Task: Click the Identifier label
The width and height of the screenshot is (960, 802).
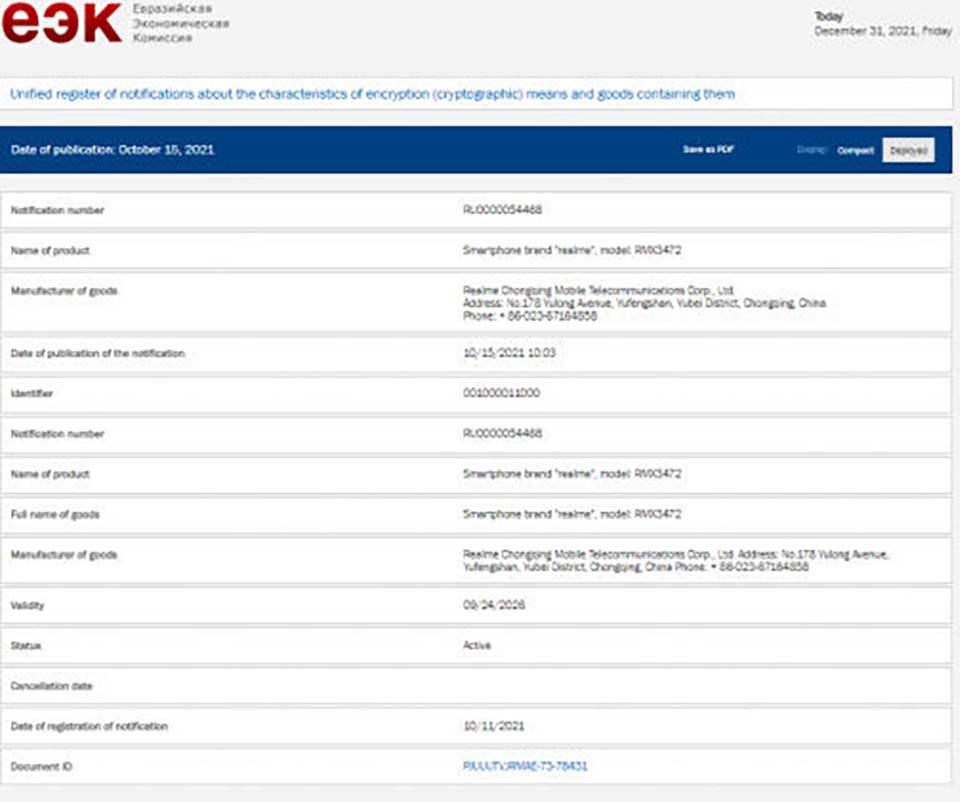Action: [x=32, y=394]
